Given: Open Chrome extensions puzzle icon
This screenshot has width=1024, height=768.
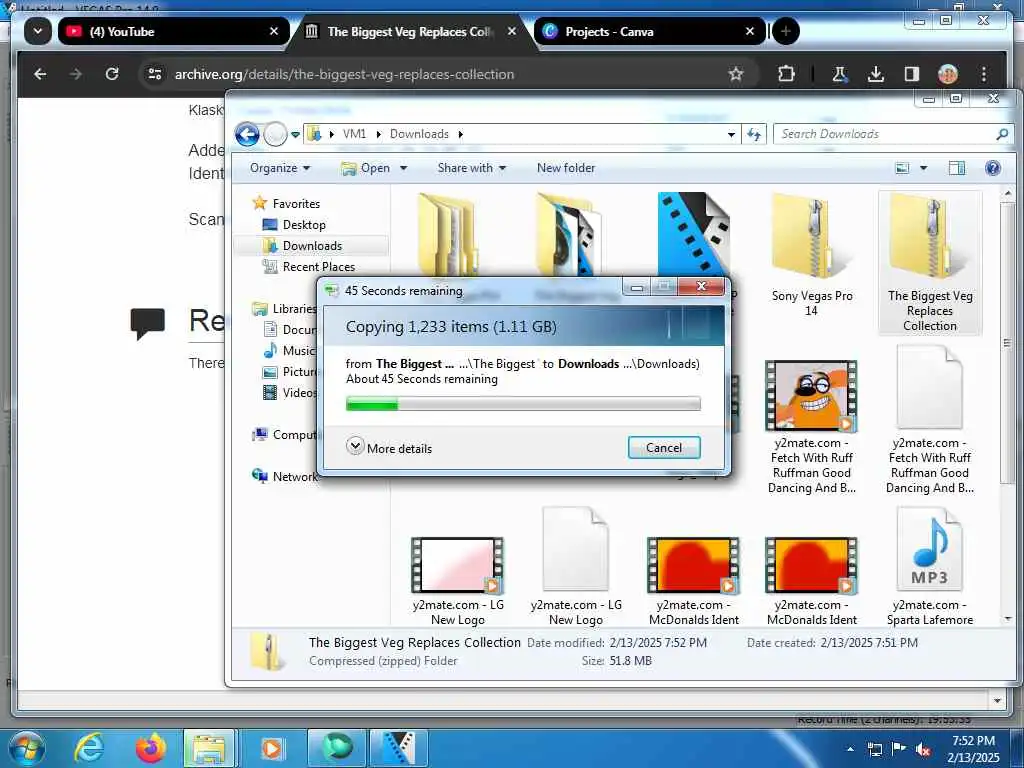Looking at the screenshot, I should click(786, 74).
